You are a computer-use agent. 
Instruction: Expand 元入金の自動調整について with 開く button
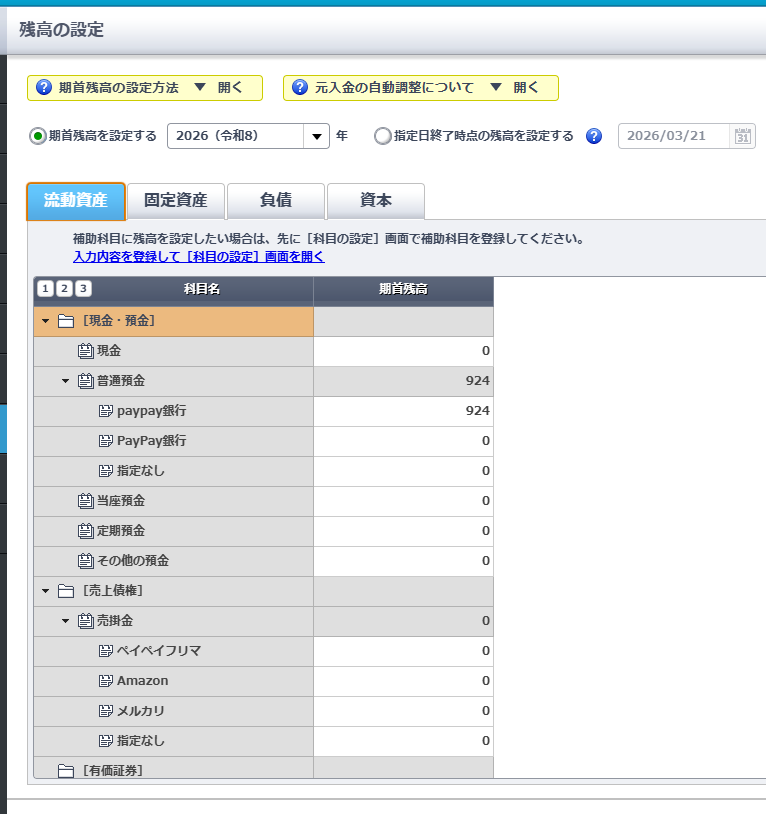pos(515,88)
